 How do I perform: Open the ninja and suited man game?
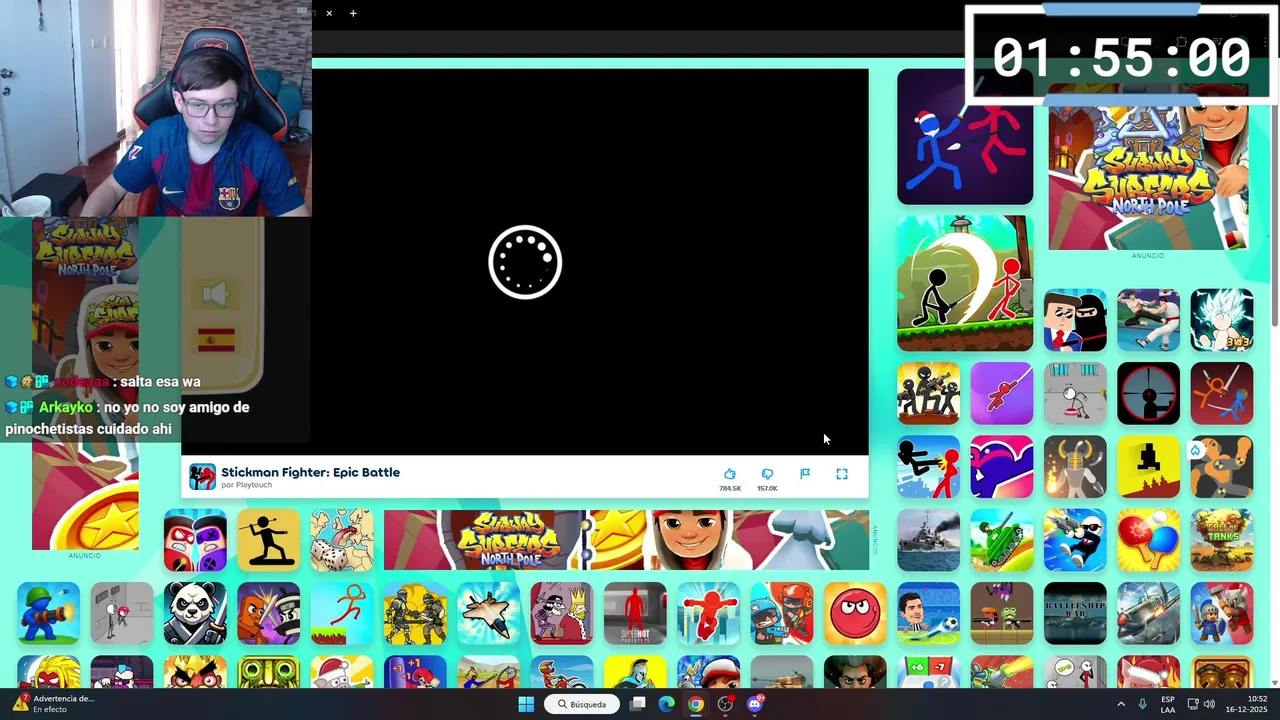(1075, 320)
